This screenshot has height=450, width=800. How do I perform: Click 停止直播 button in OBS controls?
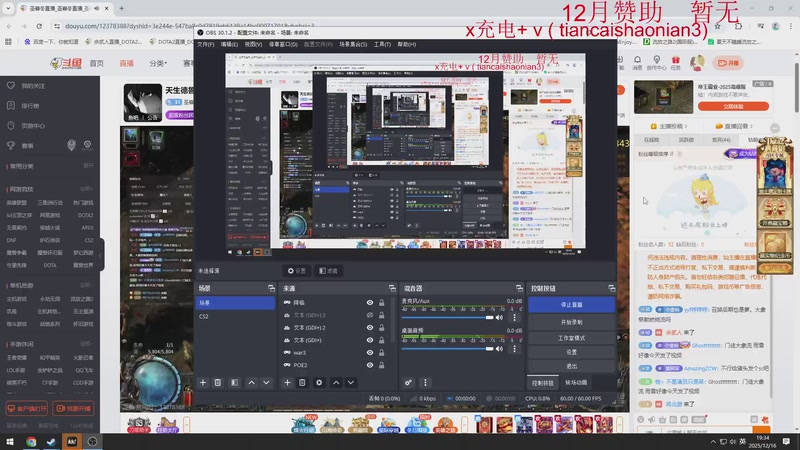pos(571,305)
